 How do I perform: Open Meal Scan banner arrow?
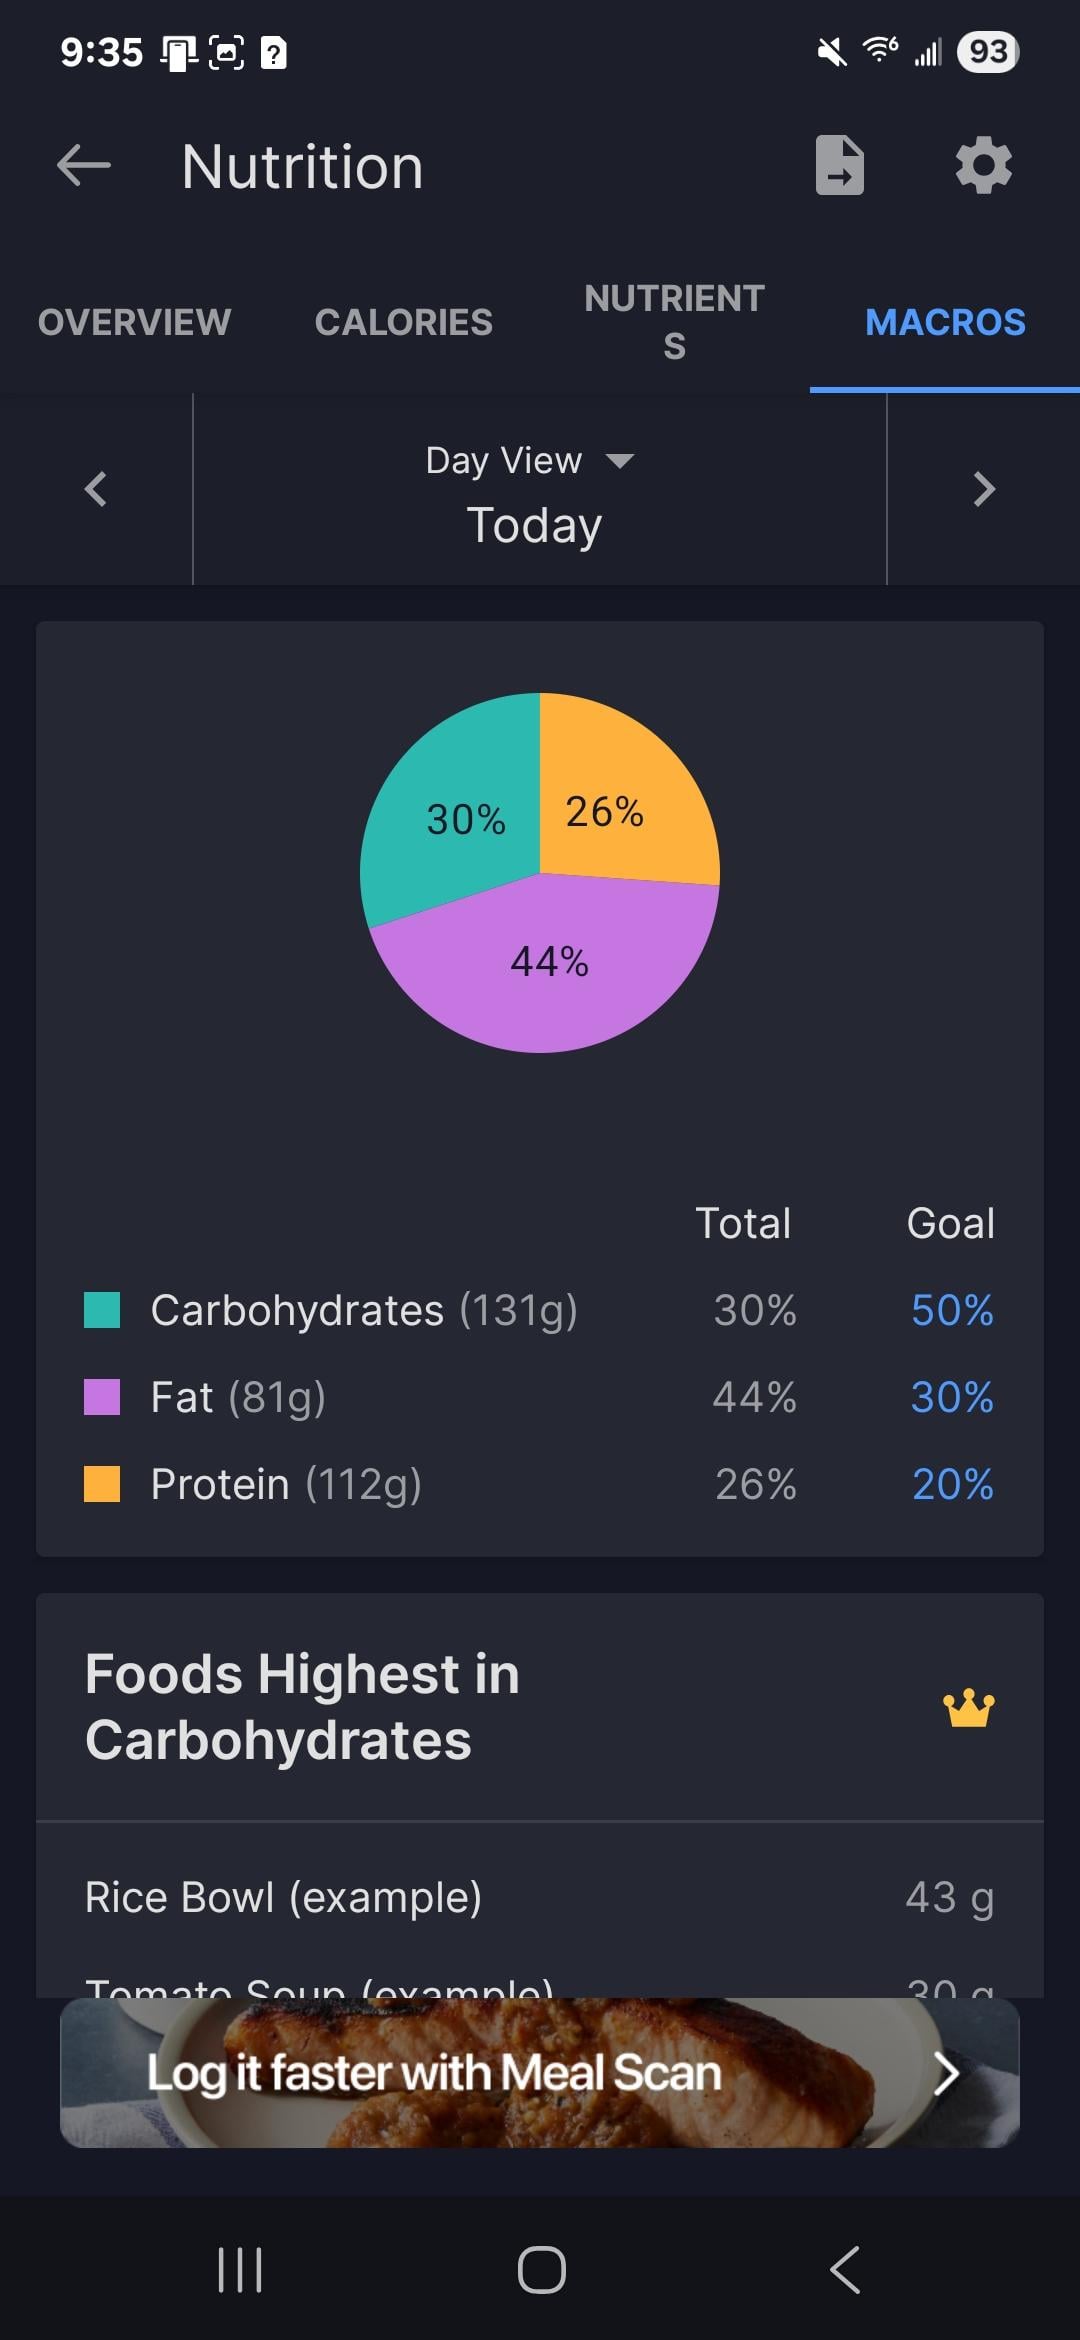point(945,2073)
